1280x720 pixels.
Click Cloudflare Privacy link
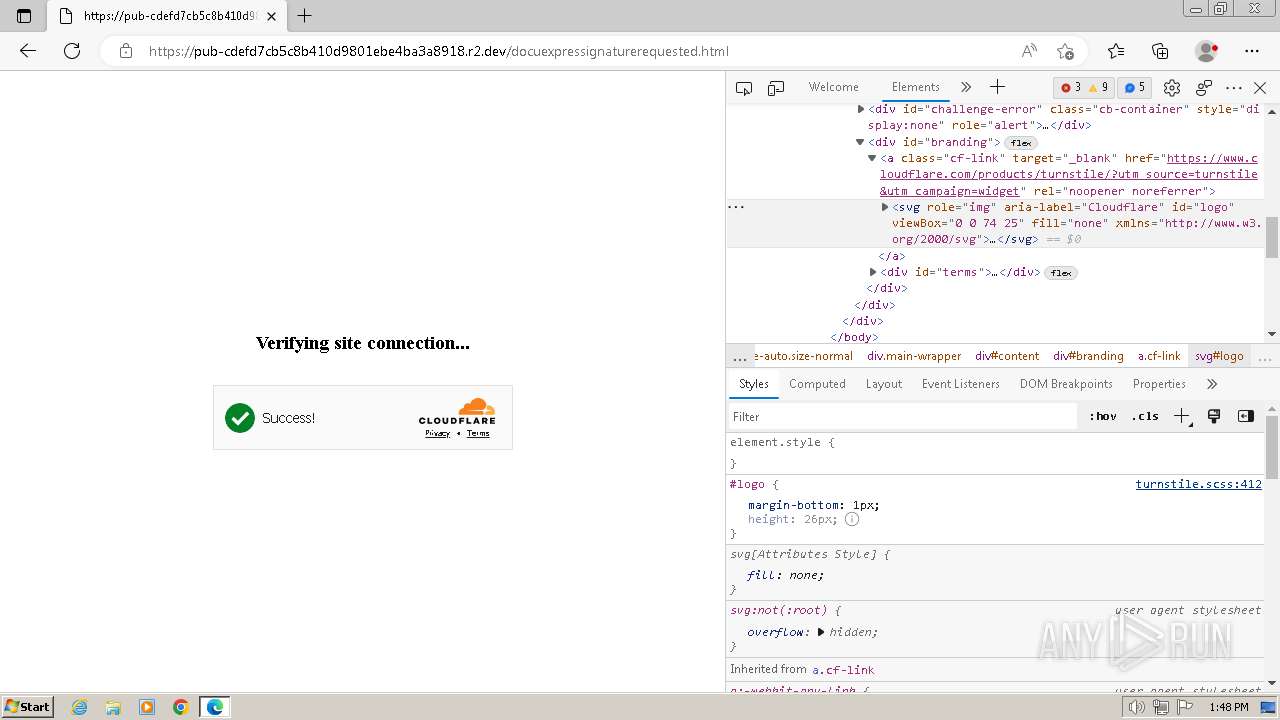pos(437,433)
